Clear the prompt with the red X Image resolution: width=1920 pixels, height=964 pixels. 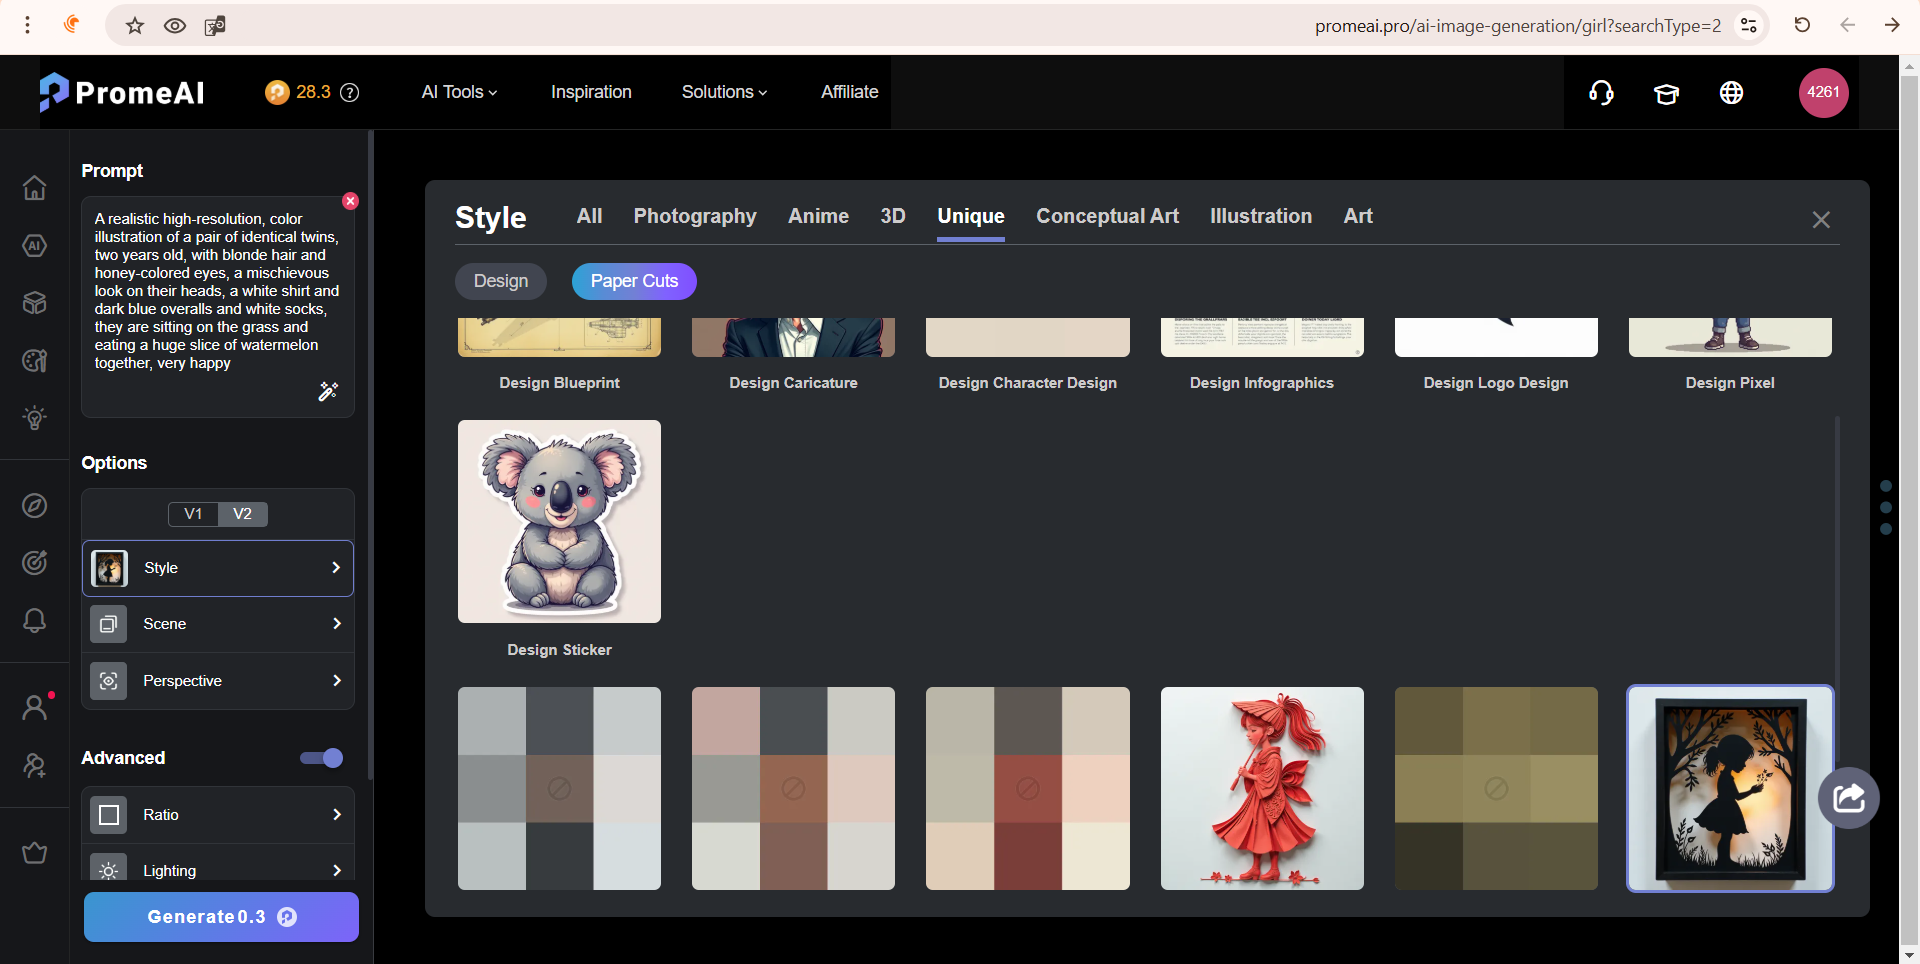350,201
